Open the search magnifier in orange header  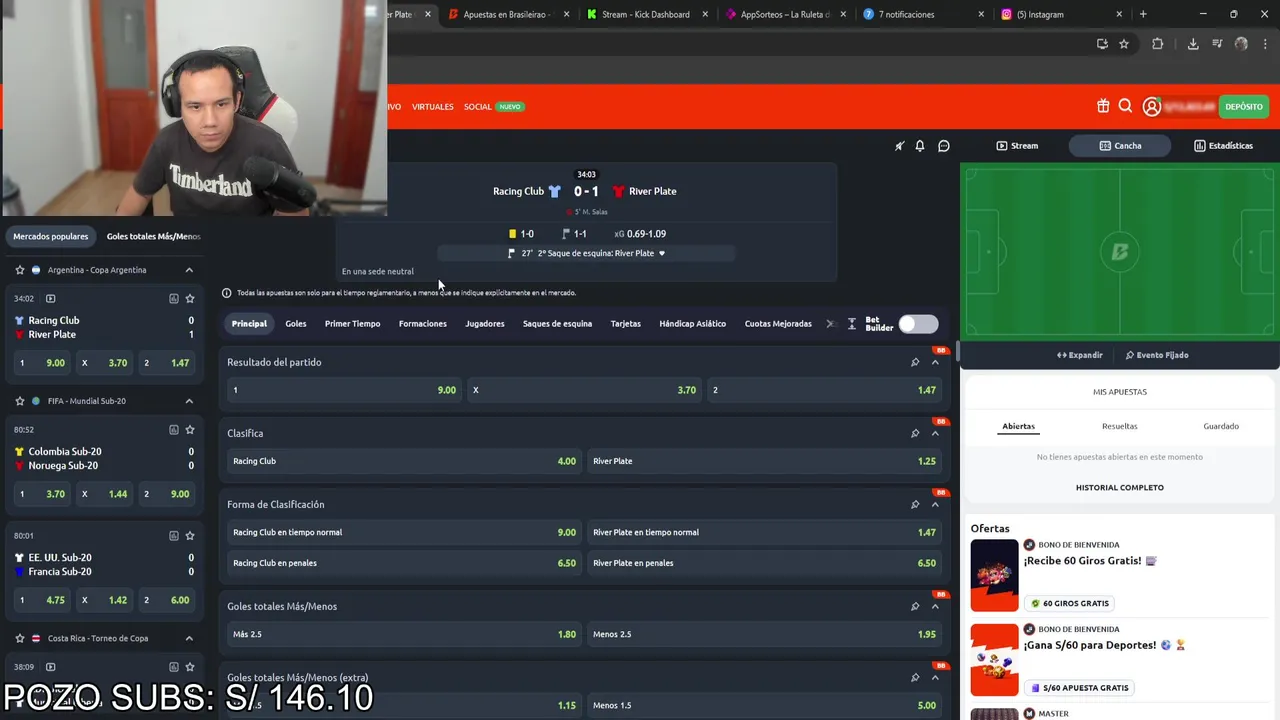pyautogui.click(x=1125, y=106)
